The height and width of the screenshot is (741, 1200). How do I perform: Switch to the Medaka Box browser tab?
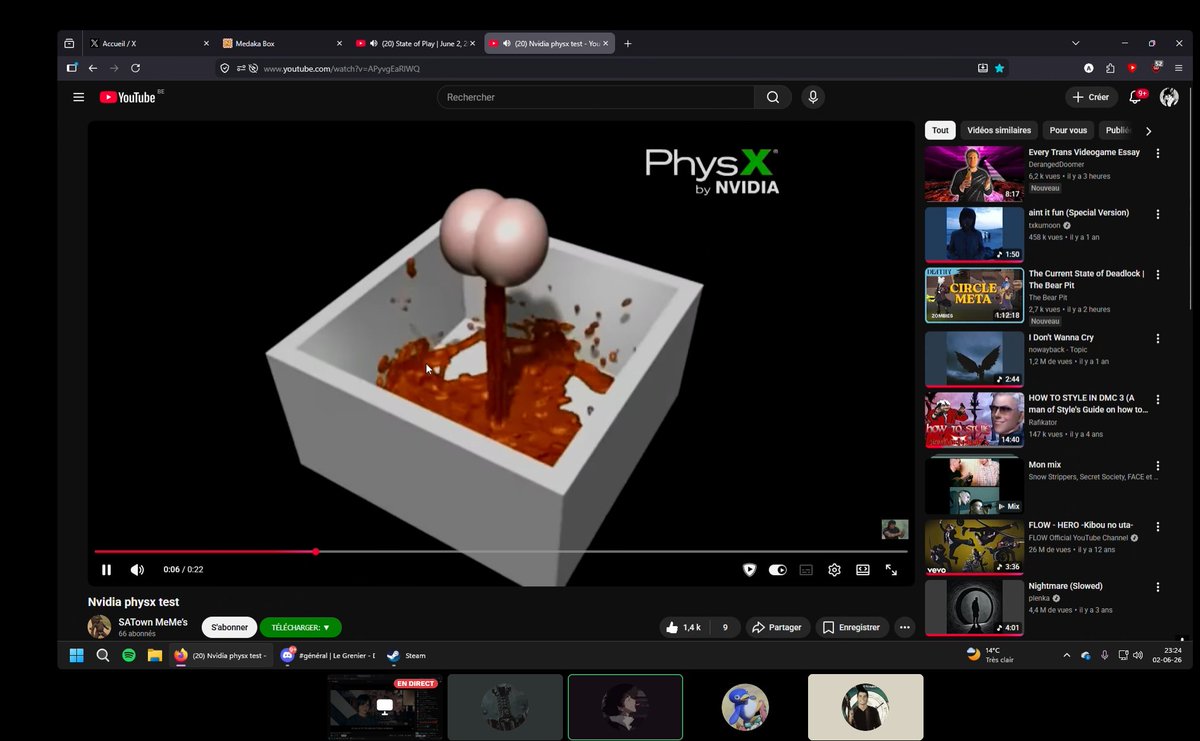[281, 44]
